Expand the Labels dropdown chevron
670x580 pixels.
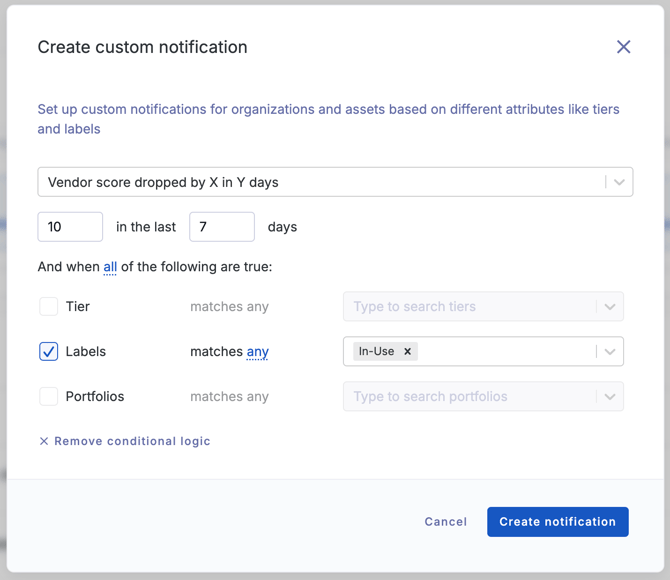[609, 352]
